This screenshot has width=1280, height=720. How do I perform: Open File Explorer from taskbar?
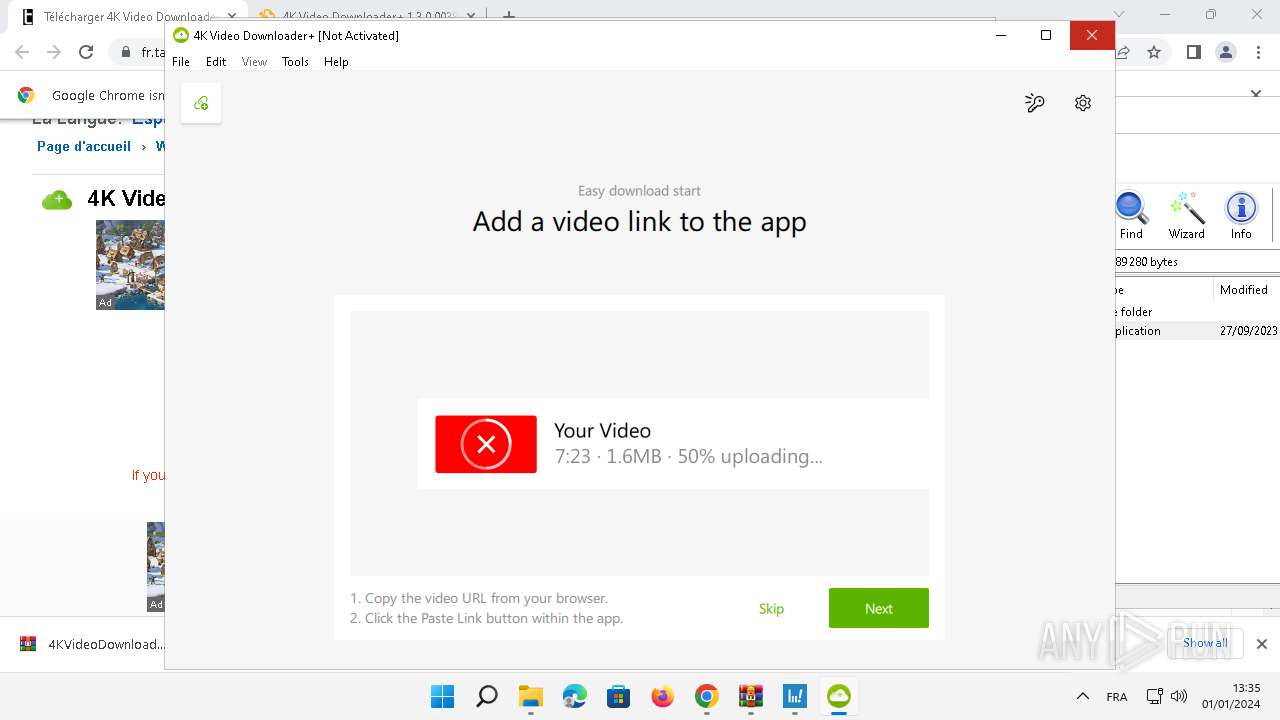point(530,696)
